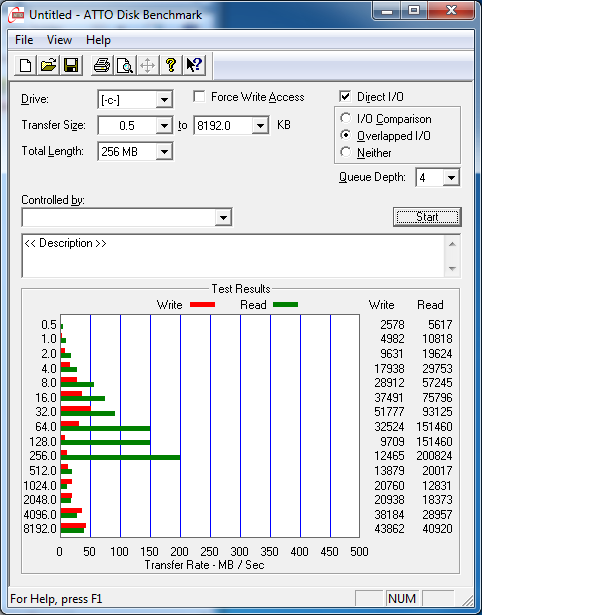
Task: Click the green read bar for 256.0
Action: (120, 457)
